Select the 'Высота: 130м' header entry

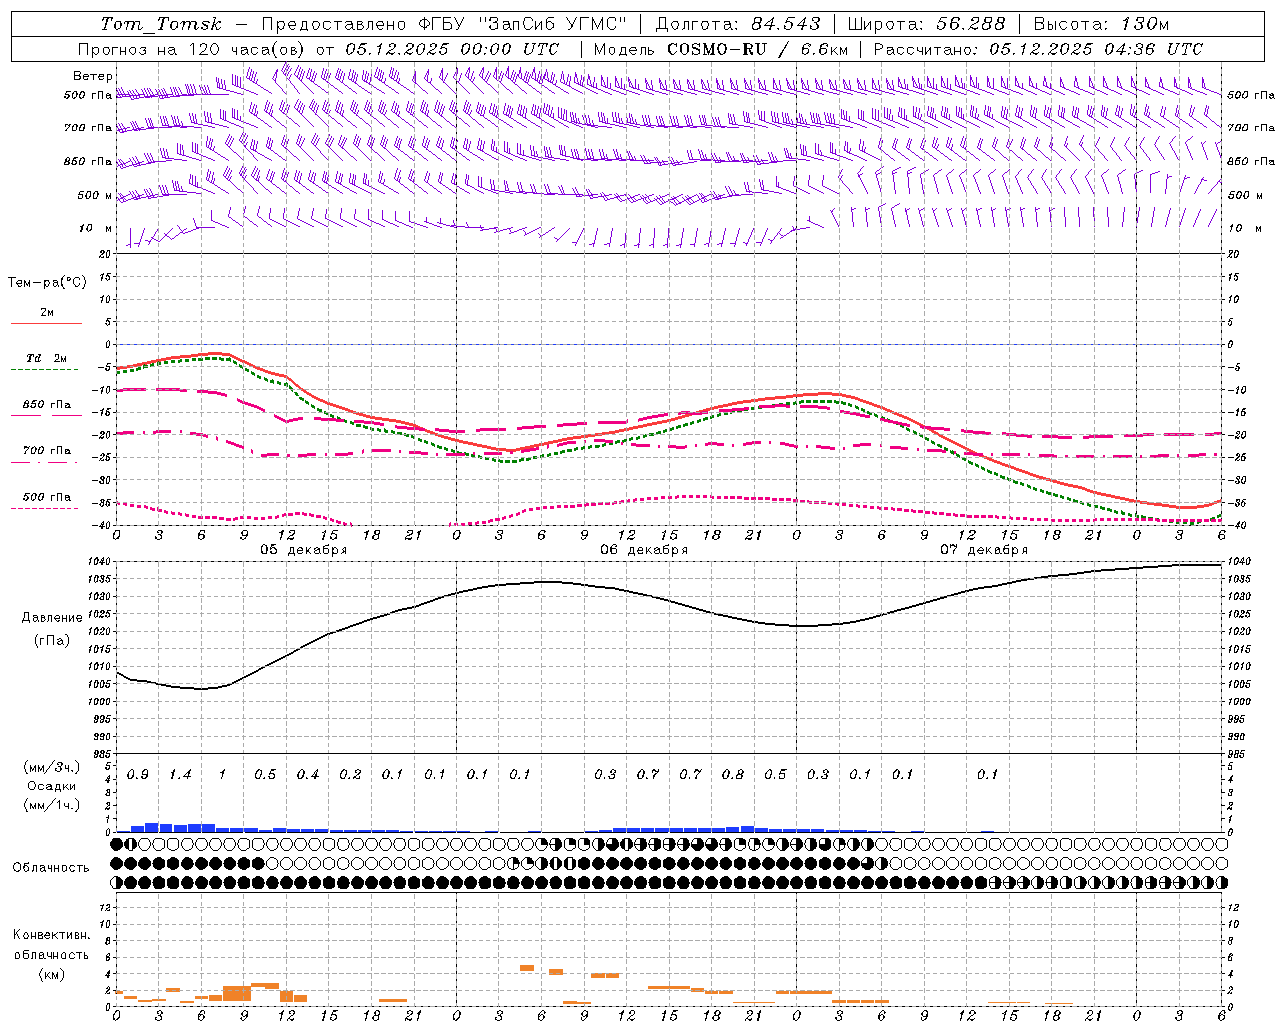[1101, 24]
